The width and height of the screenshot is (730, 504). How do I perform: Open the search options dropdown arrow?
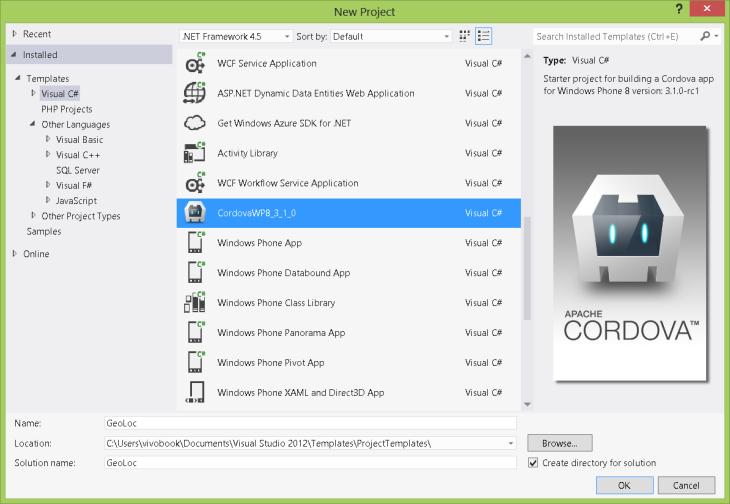coord(716,36)
